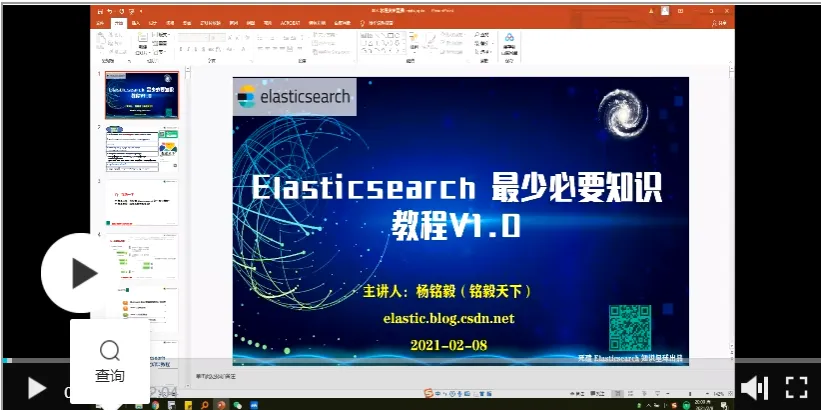Click the zoom percentage in the status bar
Viewport: 821px width, 410px height.
coord(718,394)
